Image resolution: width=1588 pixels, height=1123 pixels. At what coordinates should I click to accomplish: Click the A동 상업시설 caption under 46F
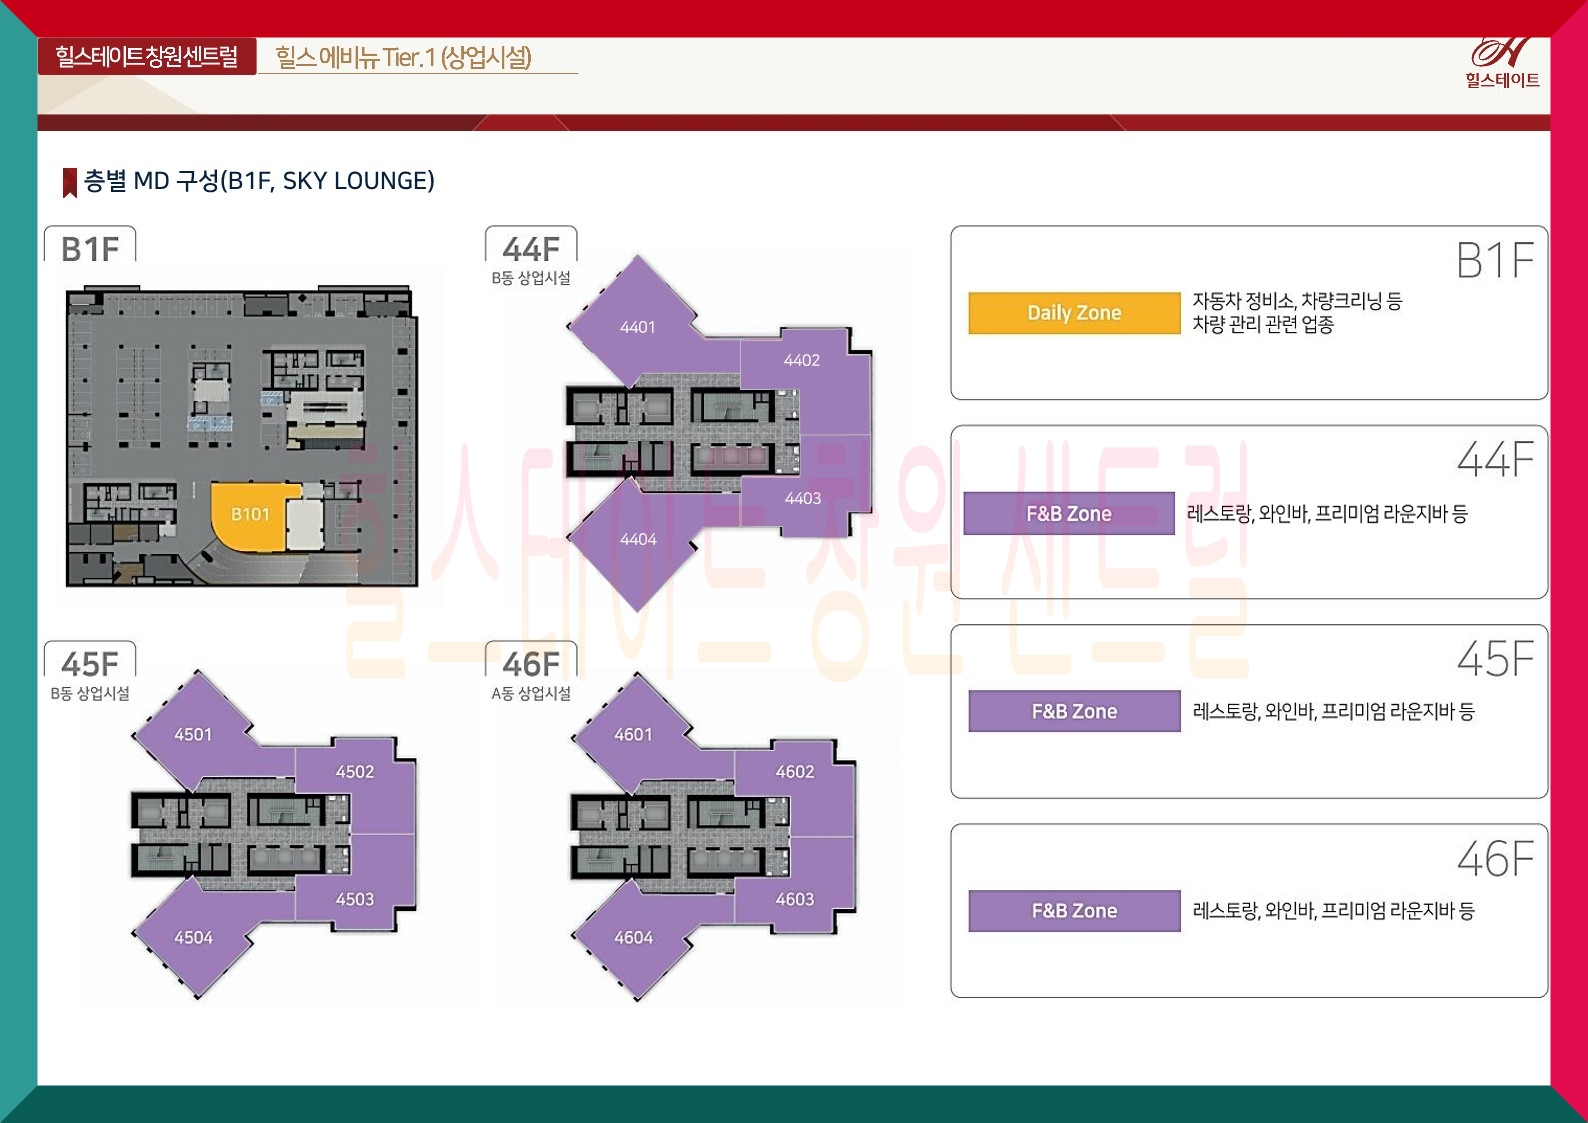(x=531, y=693)
